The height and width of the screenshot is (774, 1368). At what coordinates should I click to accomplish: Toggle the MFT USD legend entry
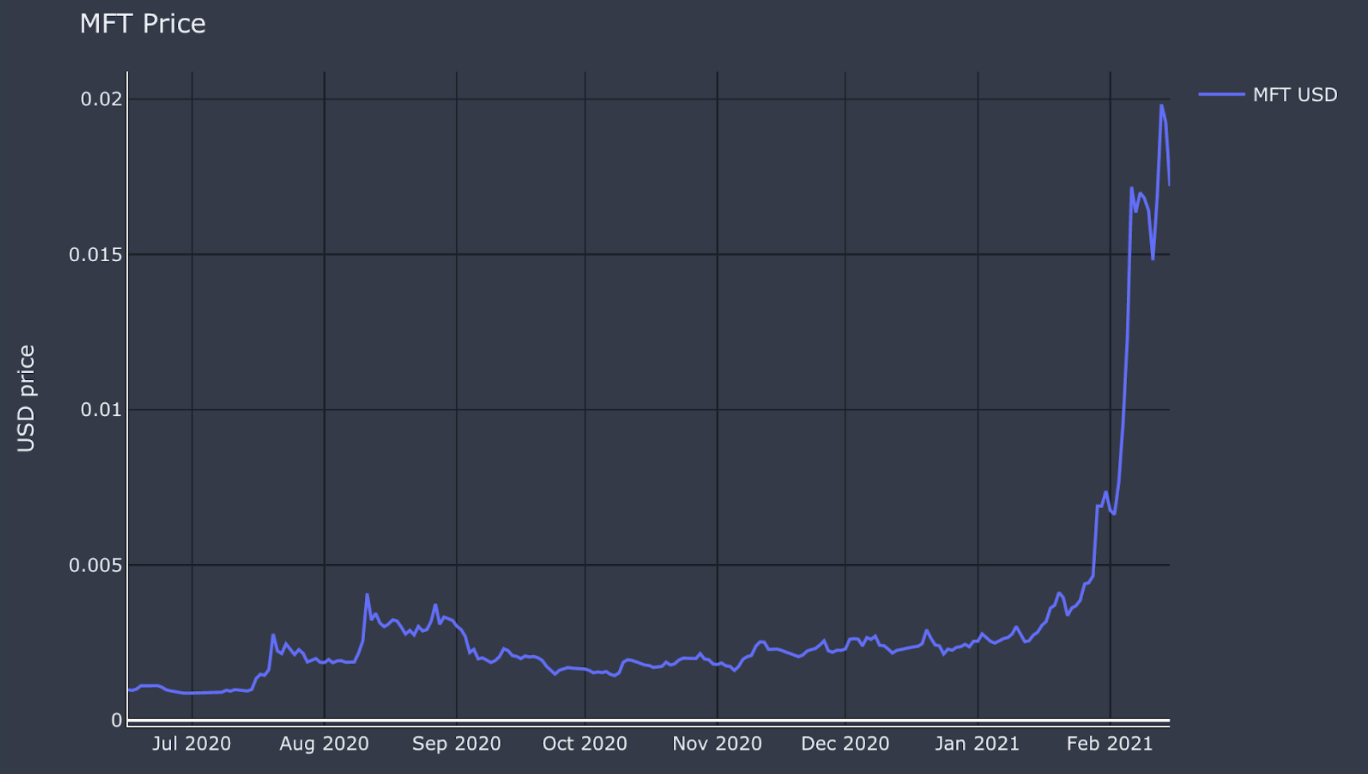1268,95
